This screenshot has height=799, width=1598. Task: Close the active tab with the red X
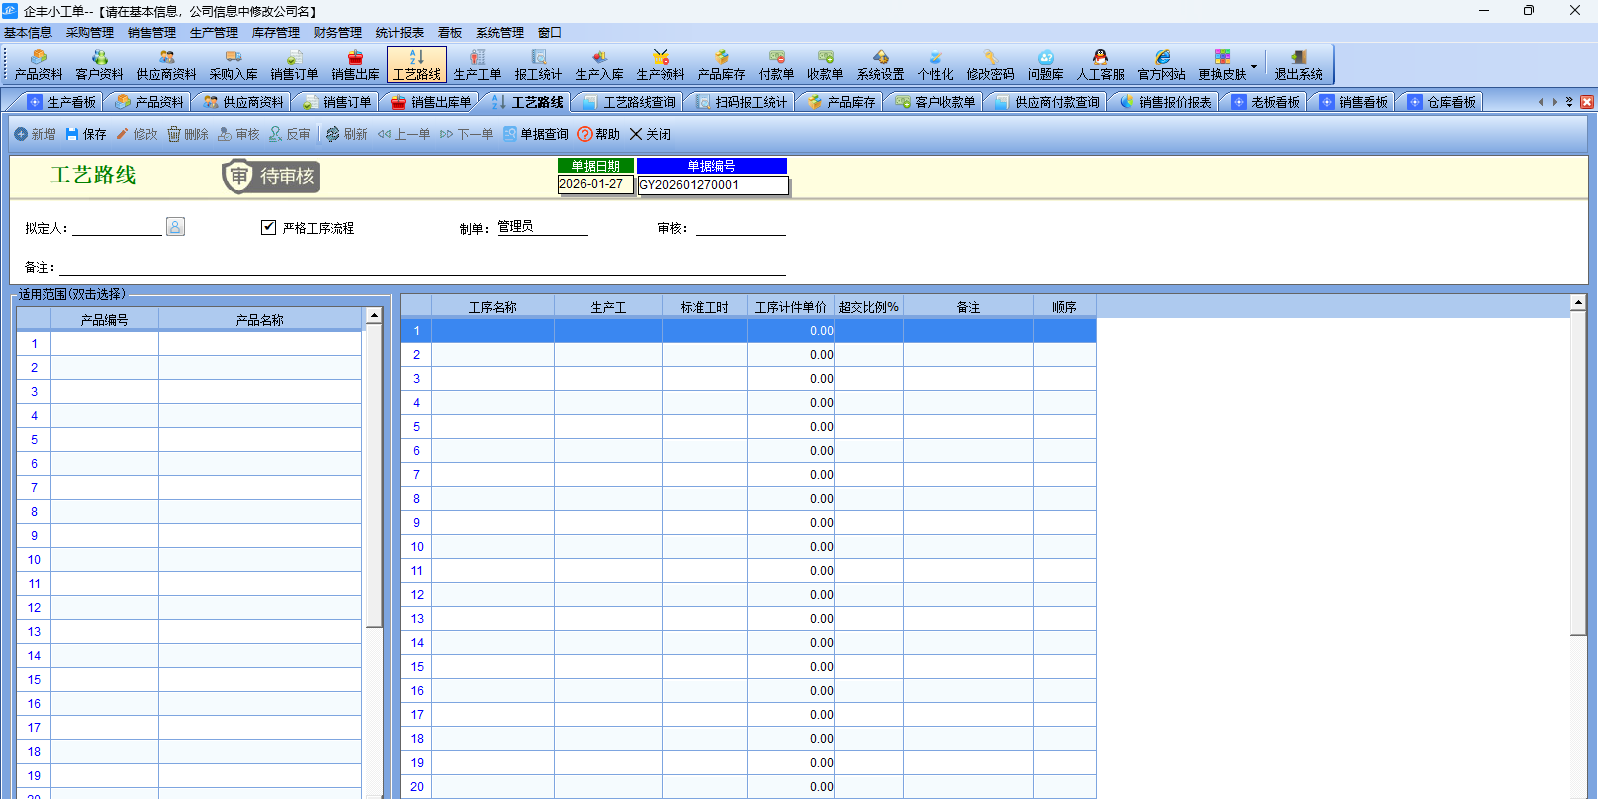[1587, 102]
